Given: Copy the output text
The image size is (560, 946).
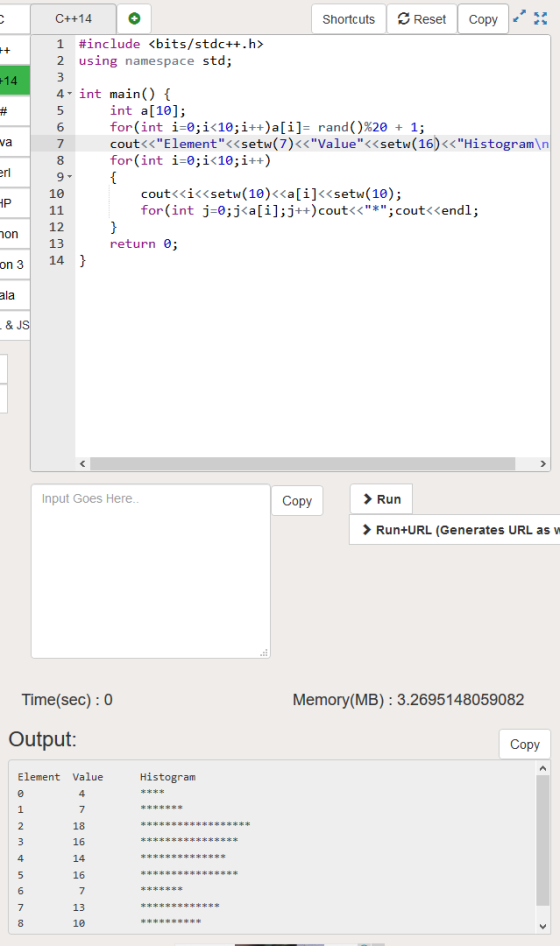Looking at the screenshot, I should coord(524,744).
